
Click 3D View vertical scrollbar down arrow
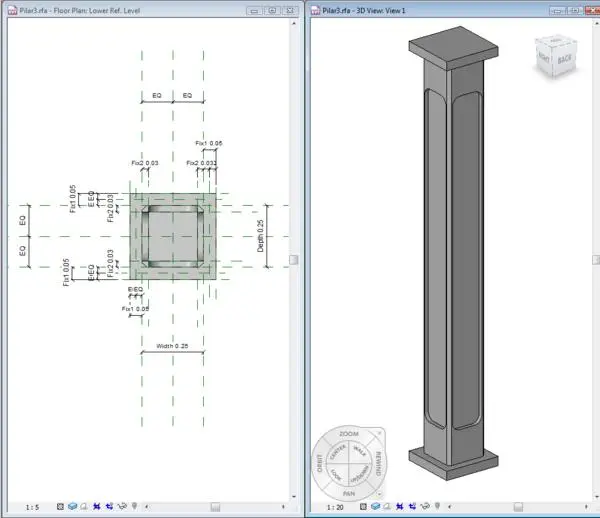point(597,497)
